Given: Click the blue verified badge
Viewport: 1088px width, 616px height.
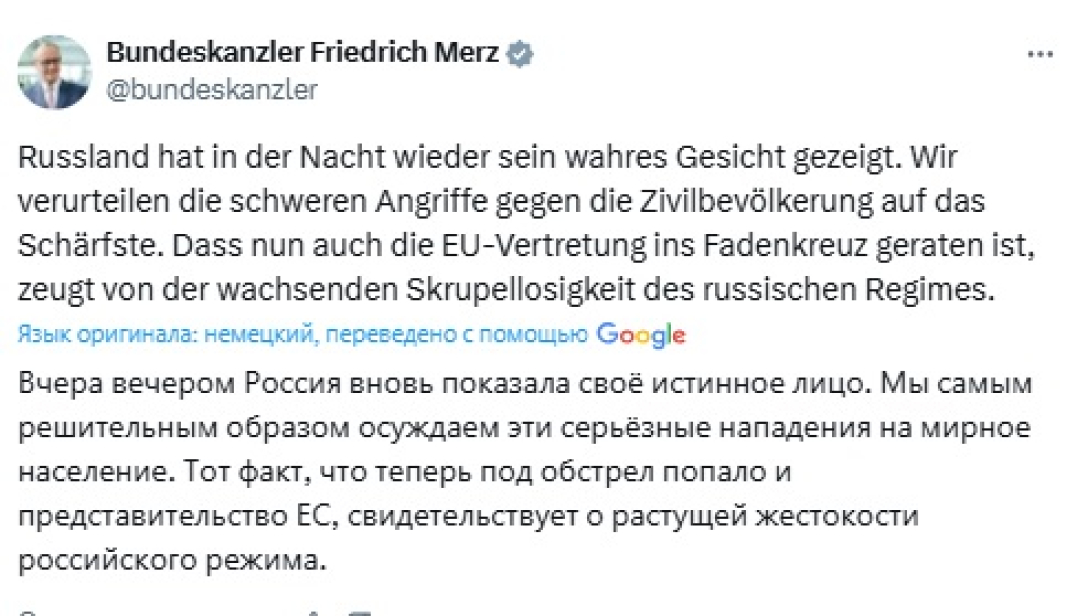Looking at the screenshot, I should [520, 54].
